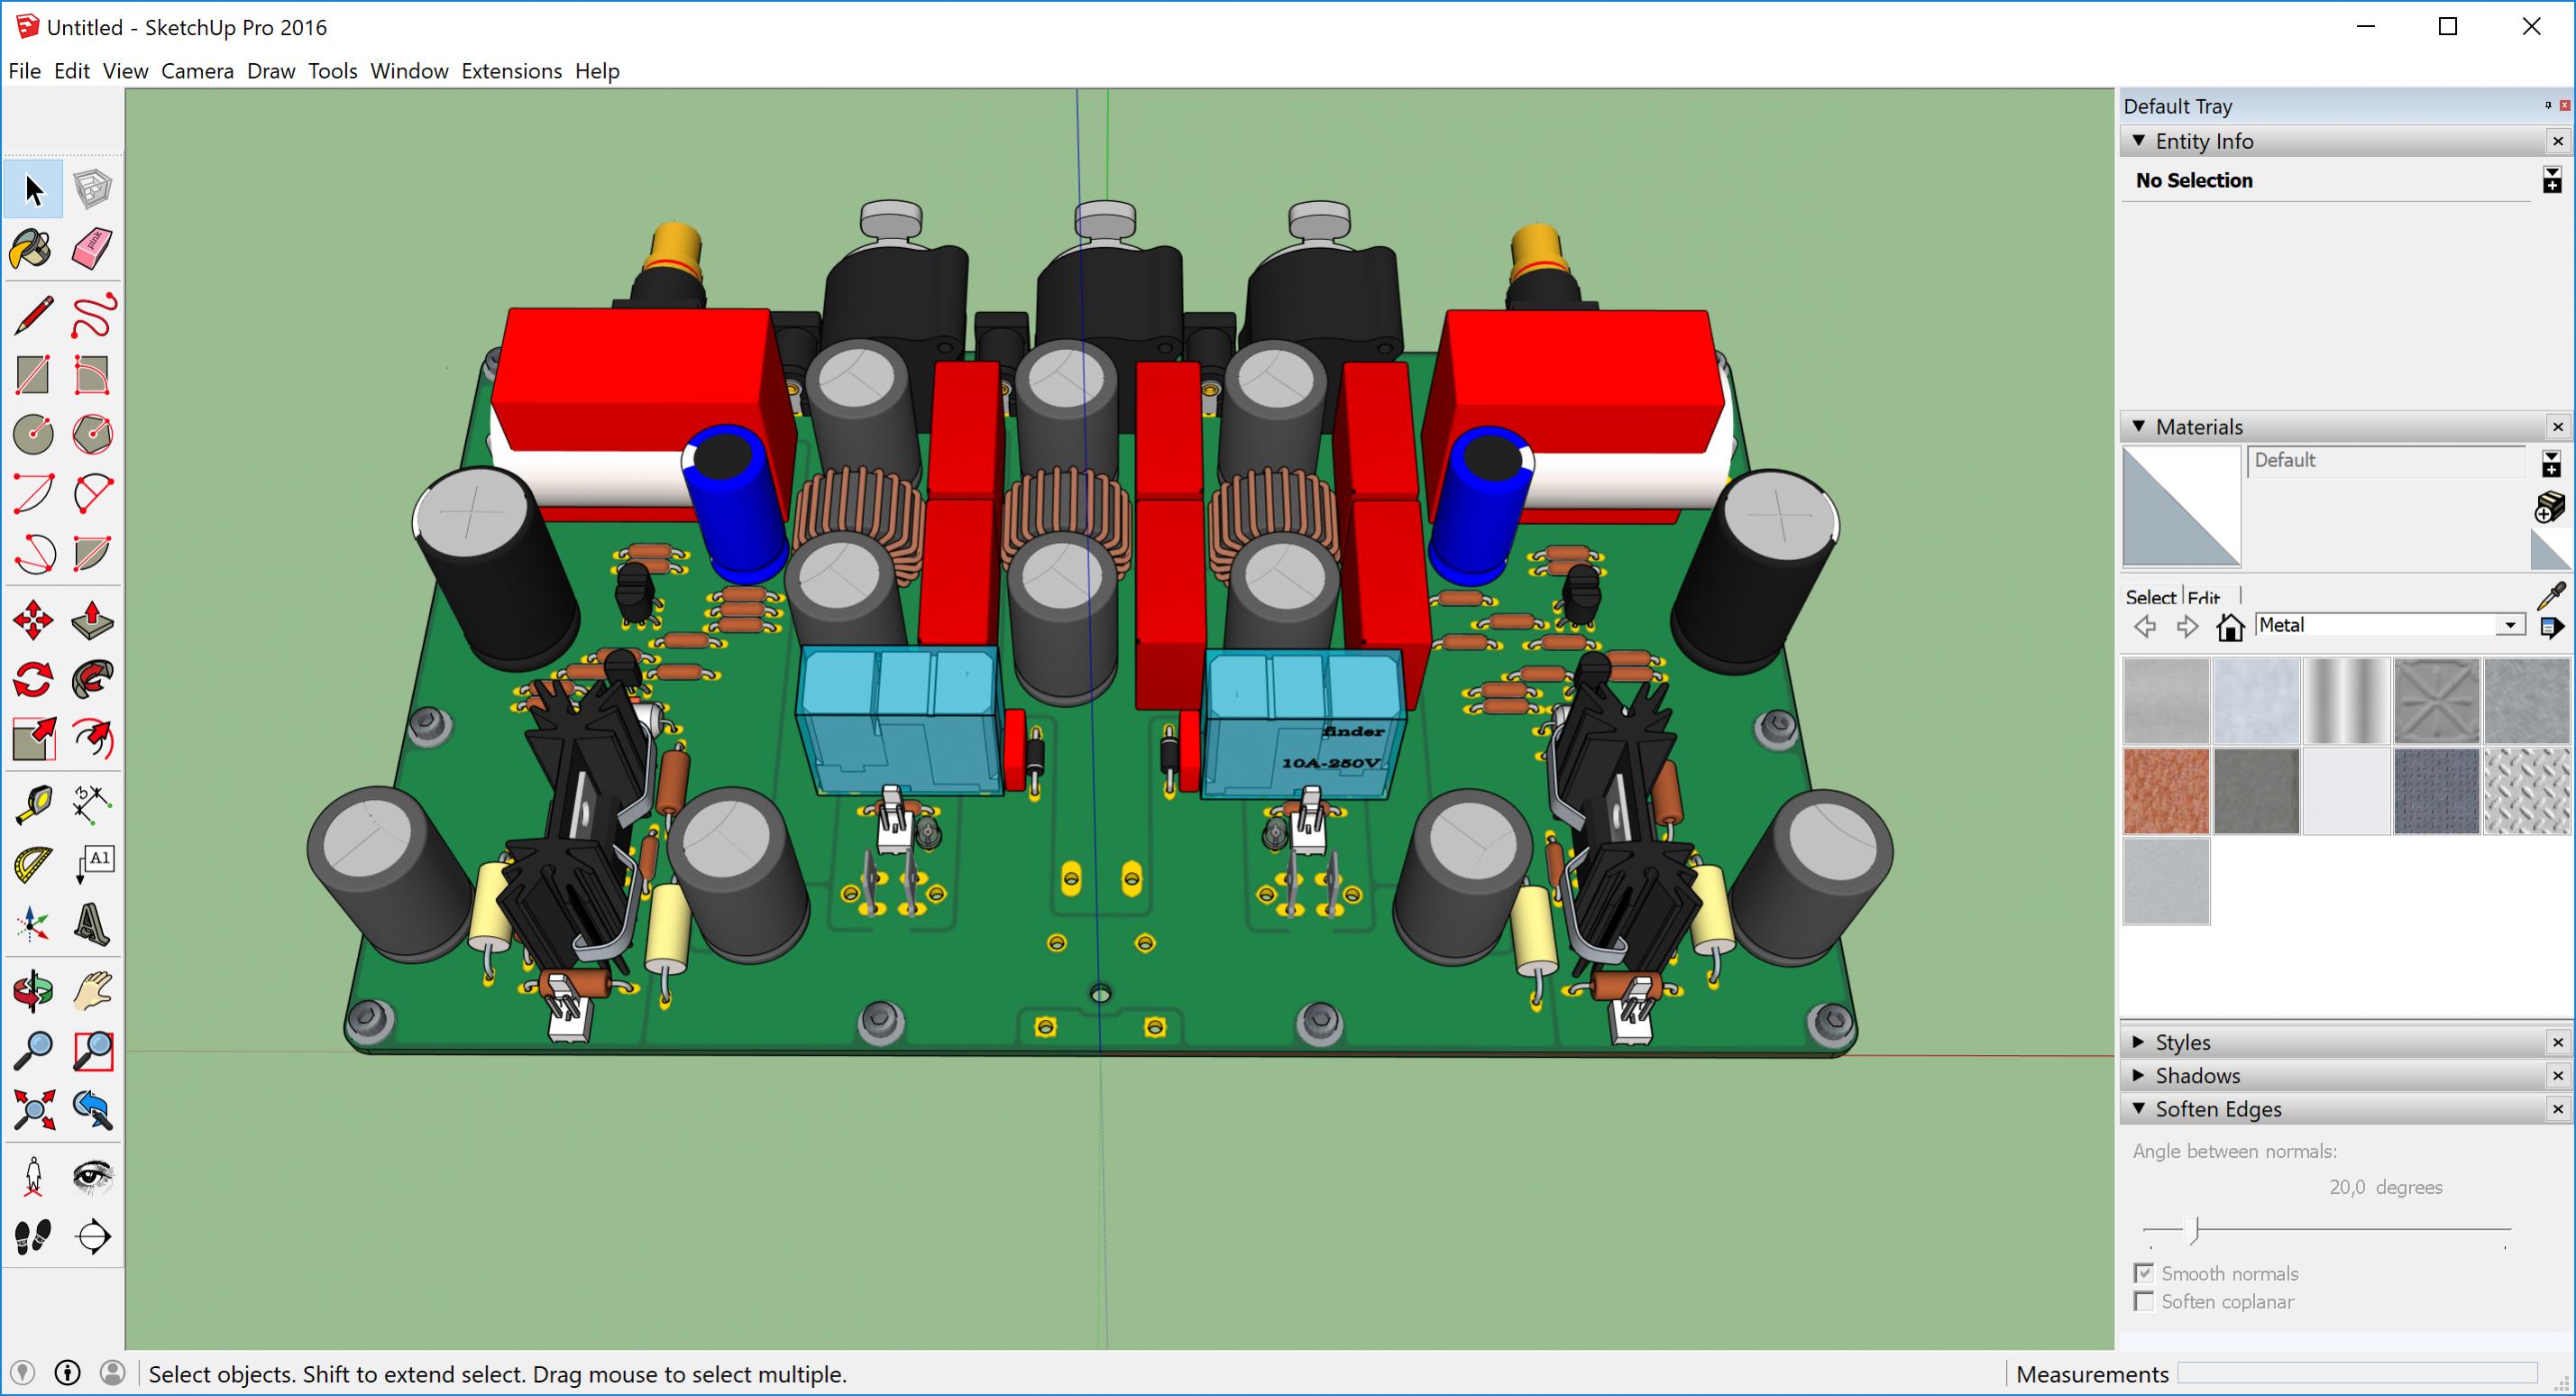2576x1396 pixels.
Task: Select the Push/Pull tool
Action: point(93,620)
